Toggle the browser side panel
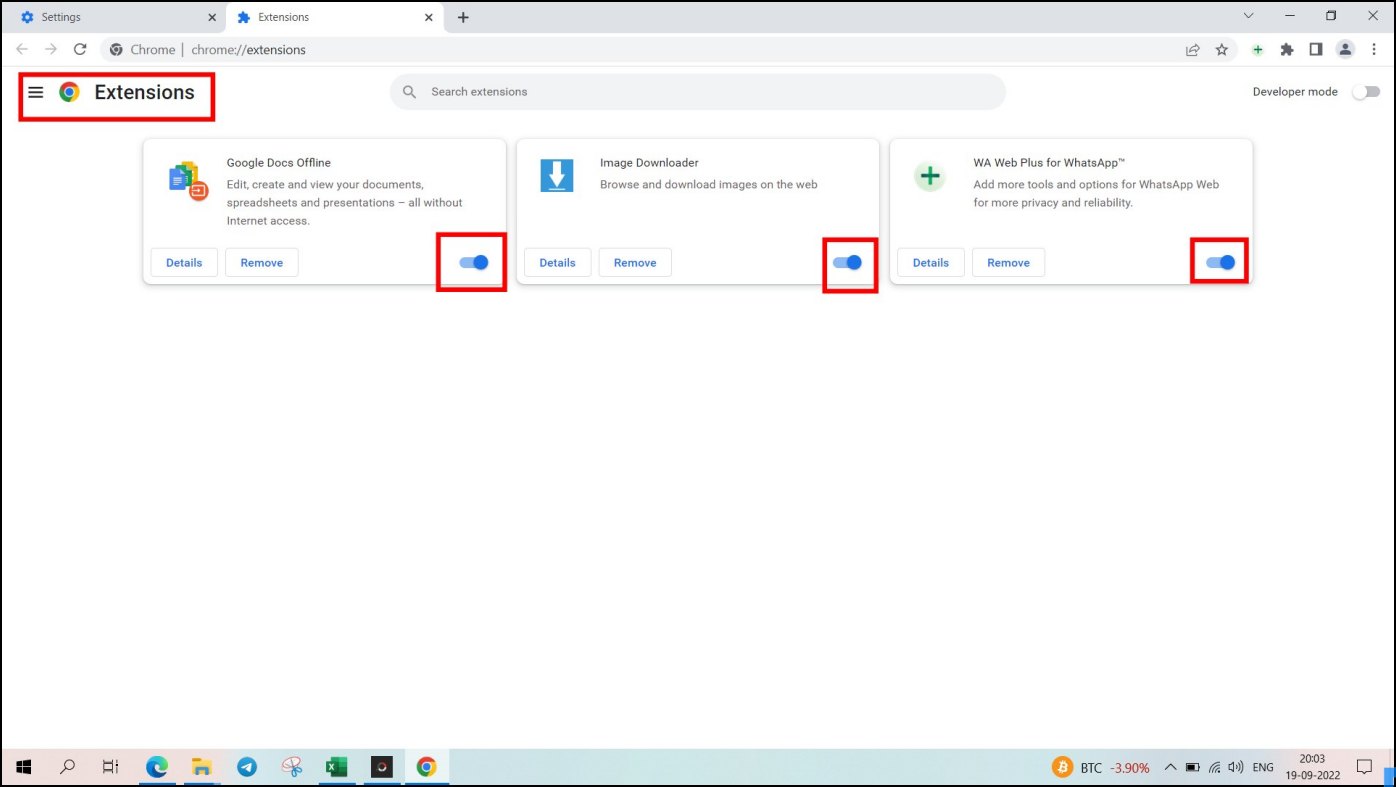Viewport: 1396px width, 787px height. tap(1316, 49)
